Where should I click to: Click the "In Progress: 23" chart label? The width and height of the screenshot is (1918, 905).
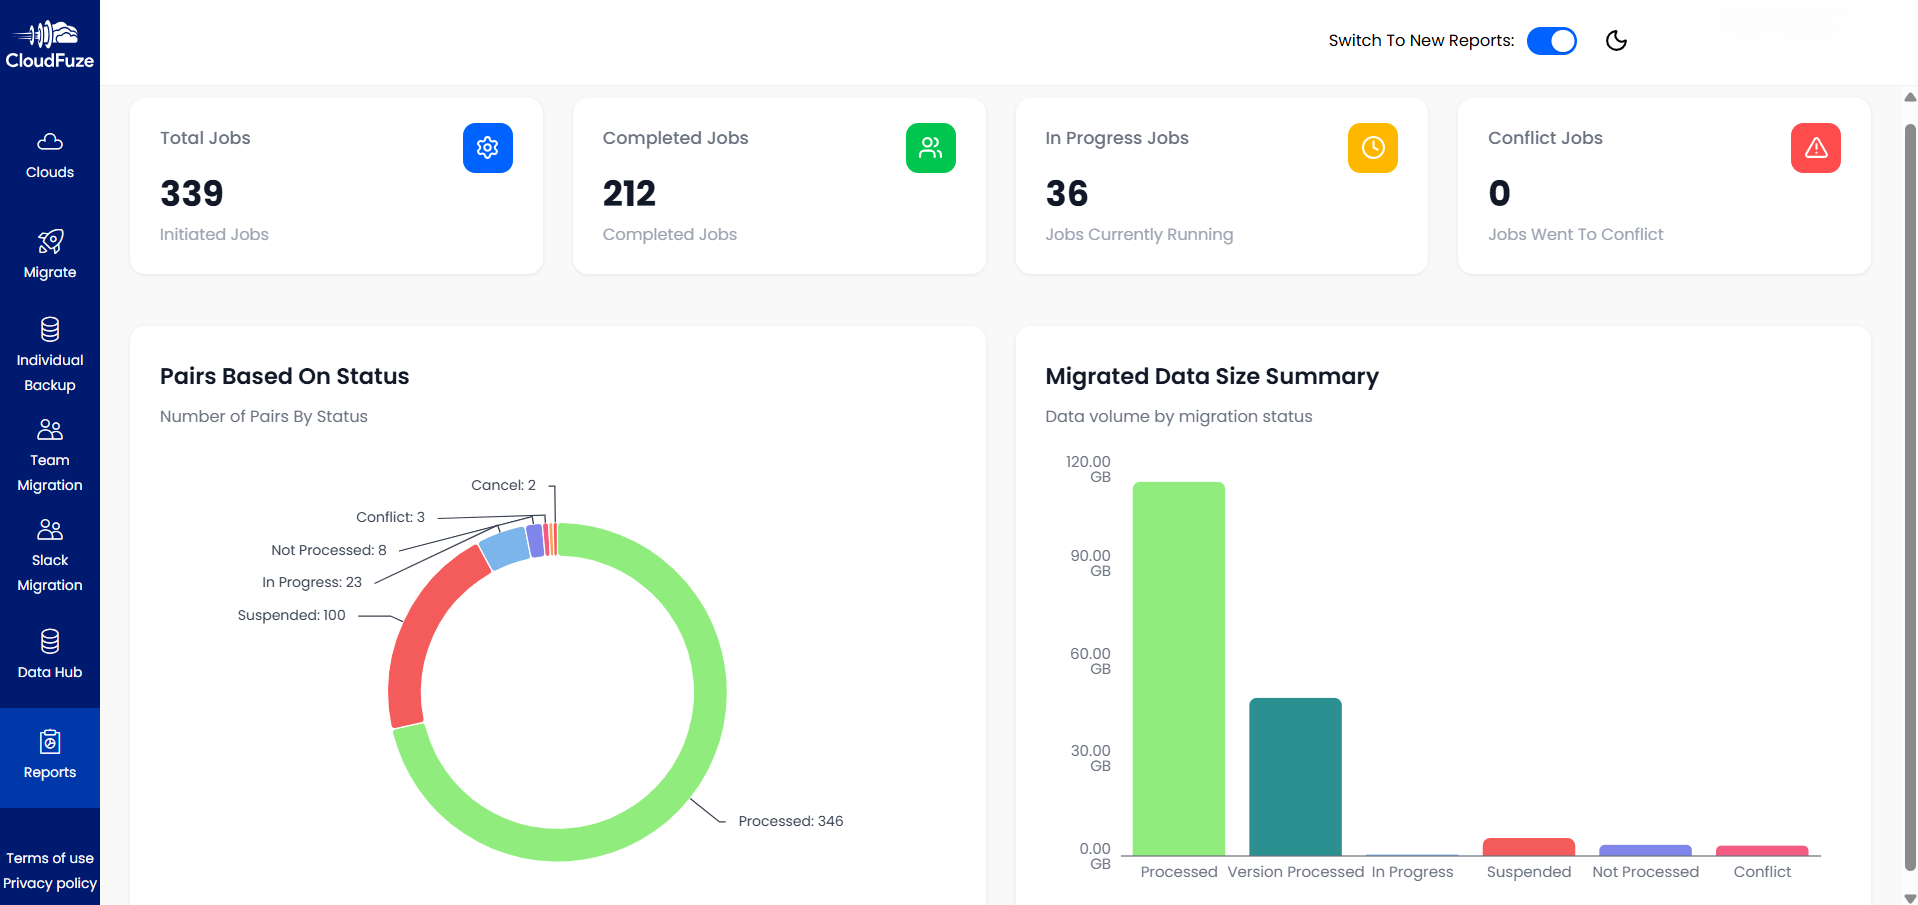pos(312,582)
